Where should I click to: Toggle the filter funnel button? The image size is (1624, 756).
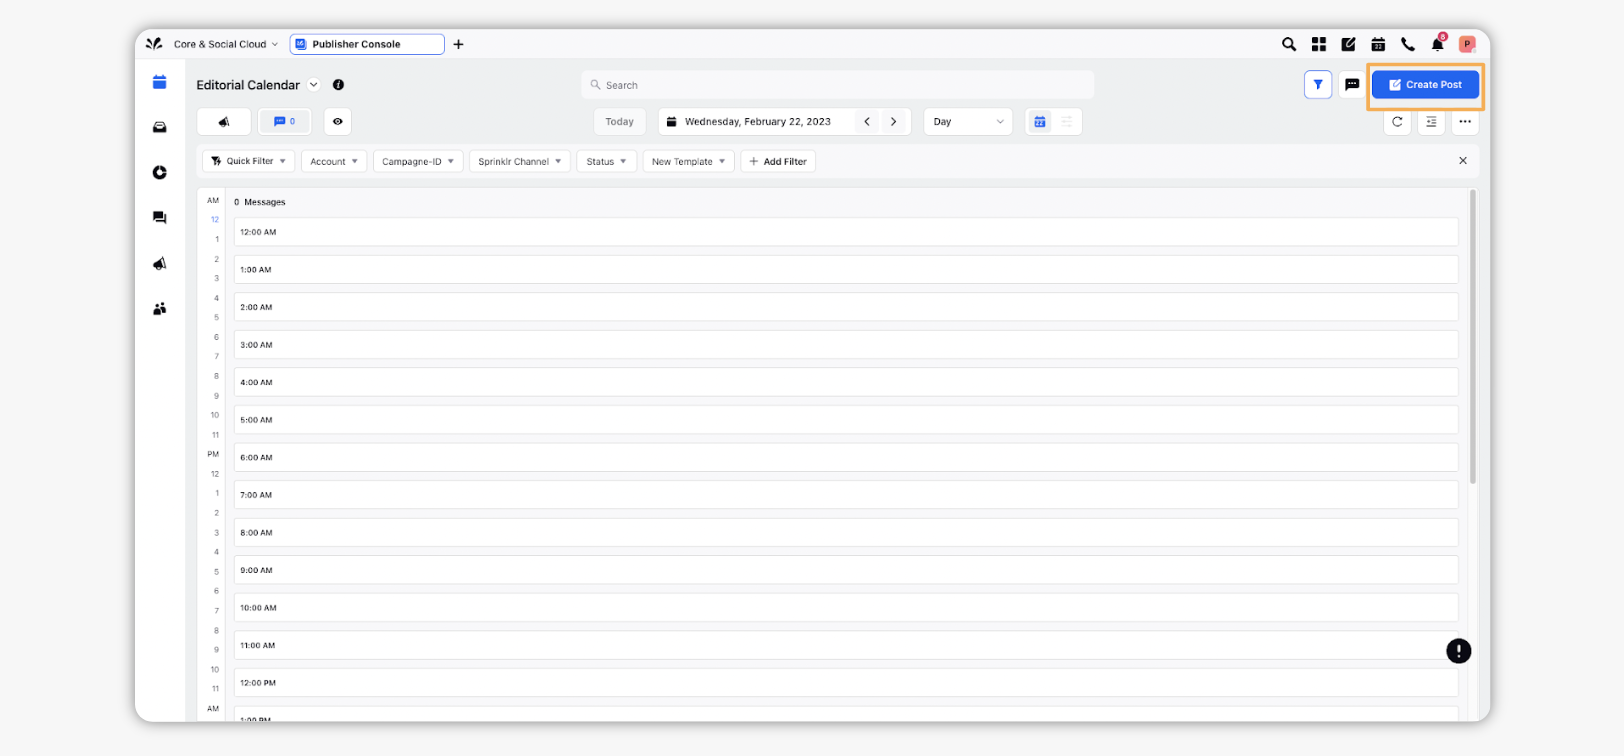[1318, 85]
